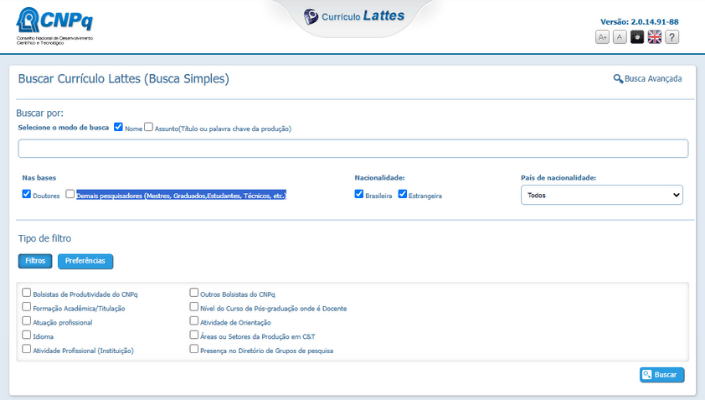Check Atividade Profissional (Instituição) filter
Screen dimensions: 705x400
point(27,349)
